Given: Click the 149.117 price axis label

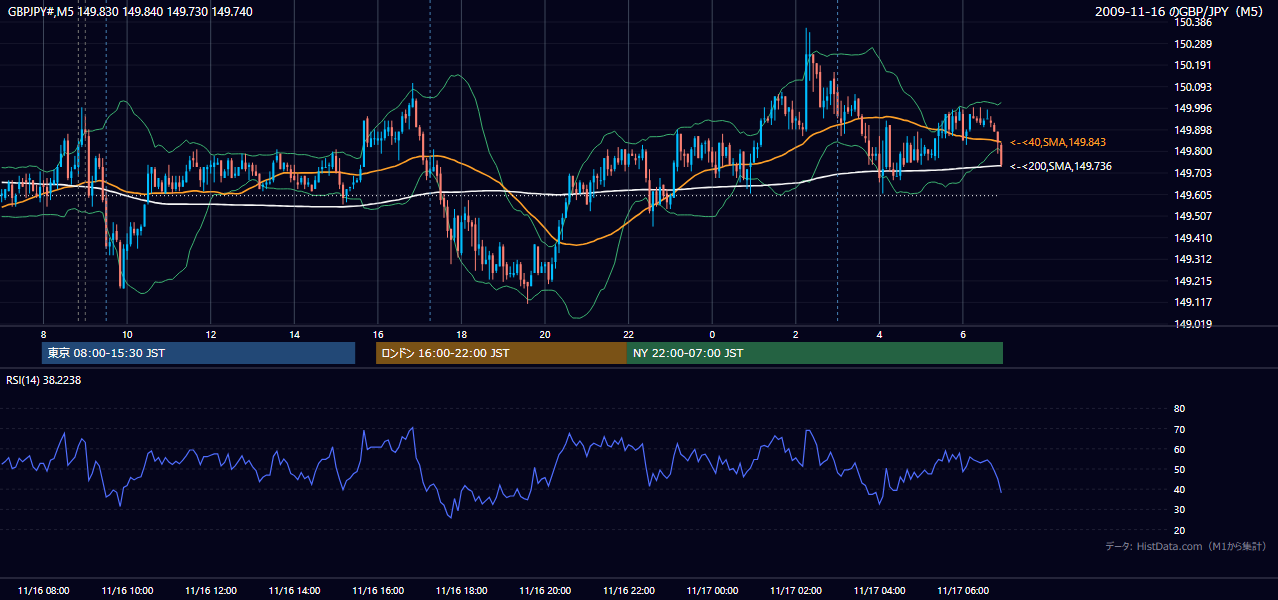Looking at the screenshot, I should pos(1193,302).
